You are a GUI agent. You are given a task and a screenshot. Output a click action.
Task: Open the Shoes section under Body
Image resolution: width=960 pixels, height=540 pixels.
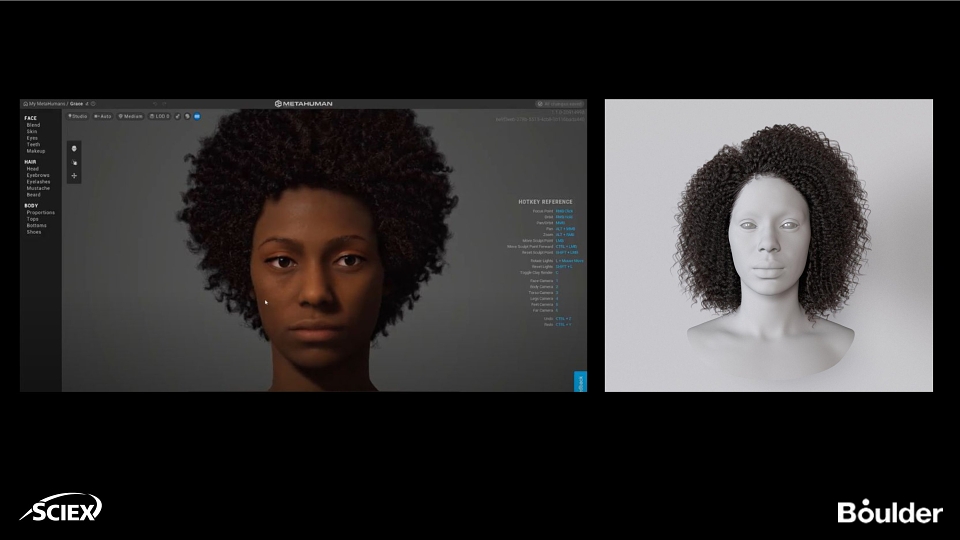pos(34,232)
